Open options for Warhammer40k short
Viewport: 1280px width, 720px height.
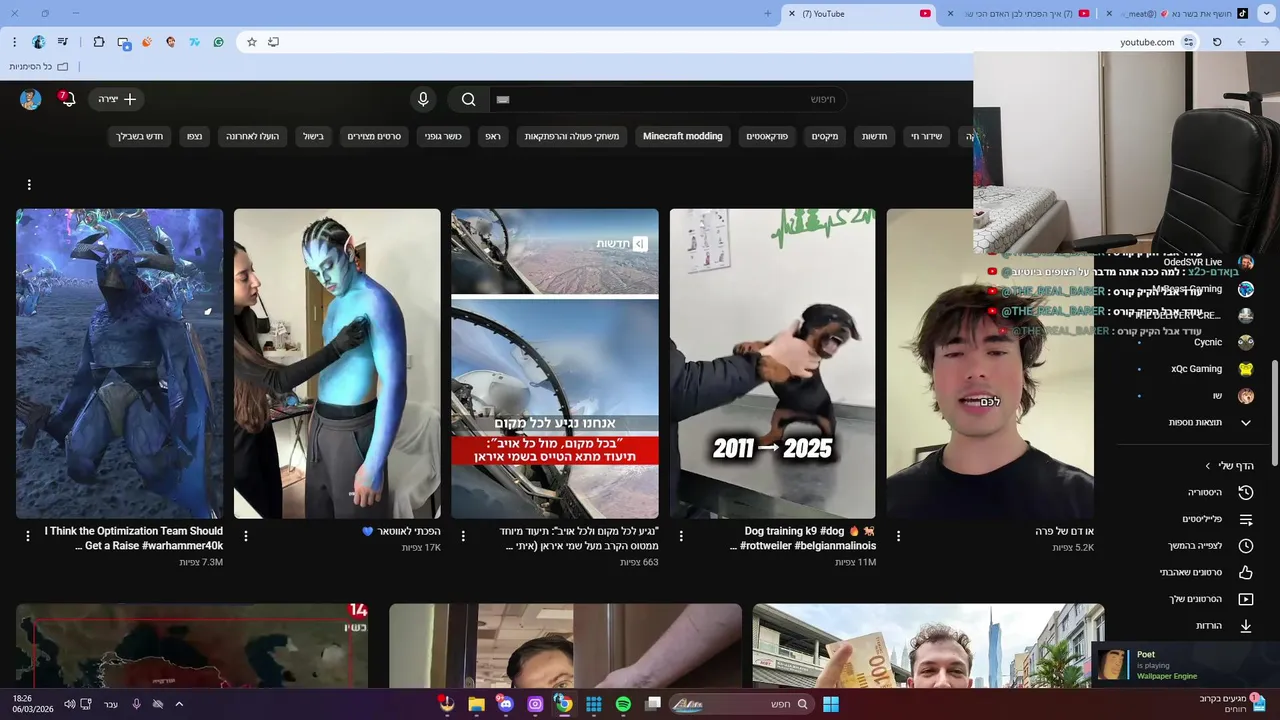coord(28,536)
